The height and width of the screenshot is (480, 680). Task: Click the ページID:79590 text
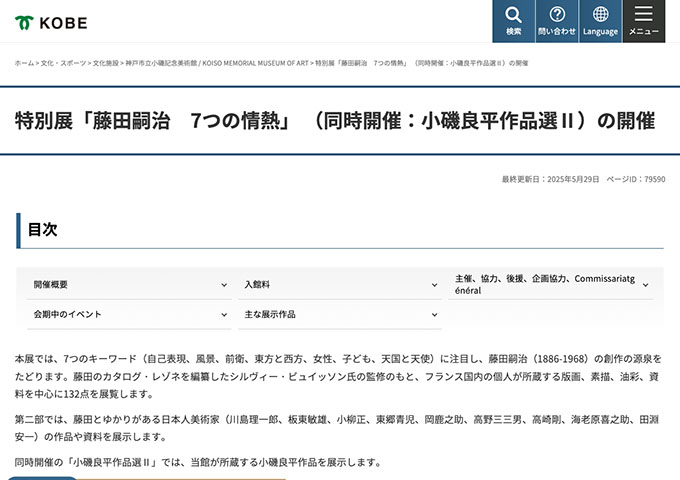pos(635,179)
